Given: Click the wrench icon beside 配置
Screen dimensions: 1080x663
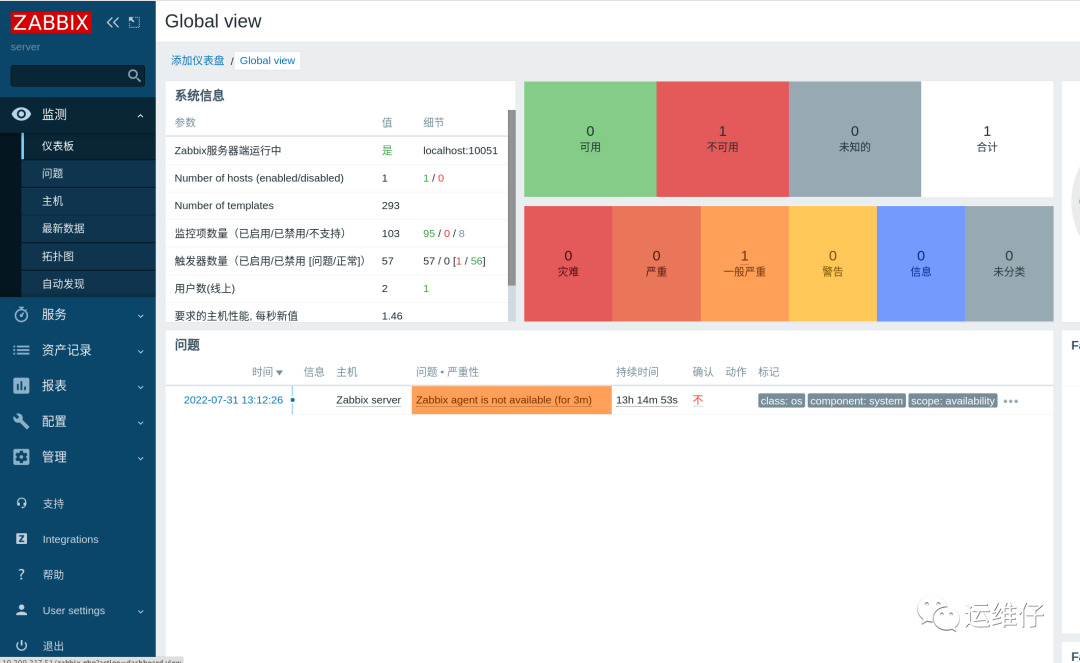Looking at the screenshot, I should click(x=21, y=421).
